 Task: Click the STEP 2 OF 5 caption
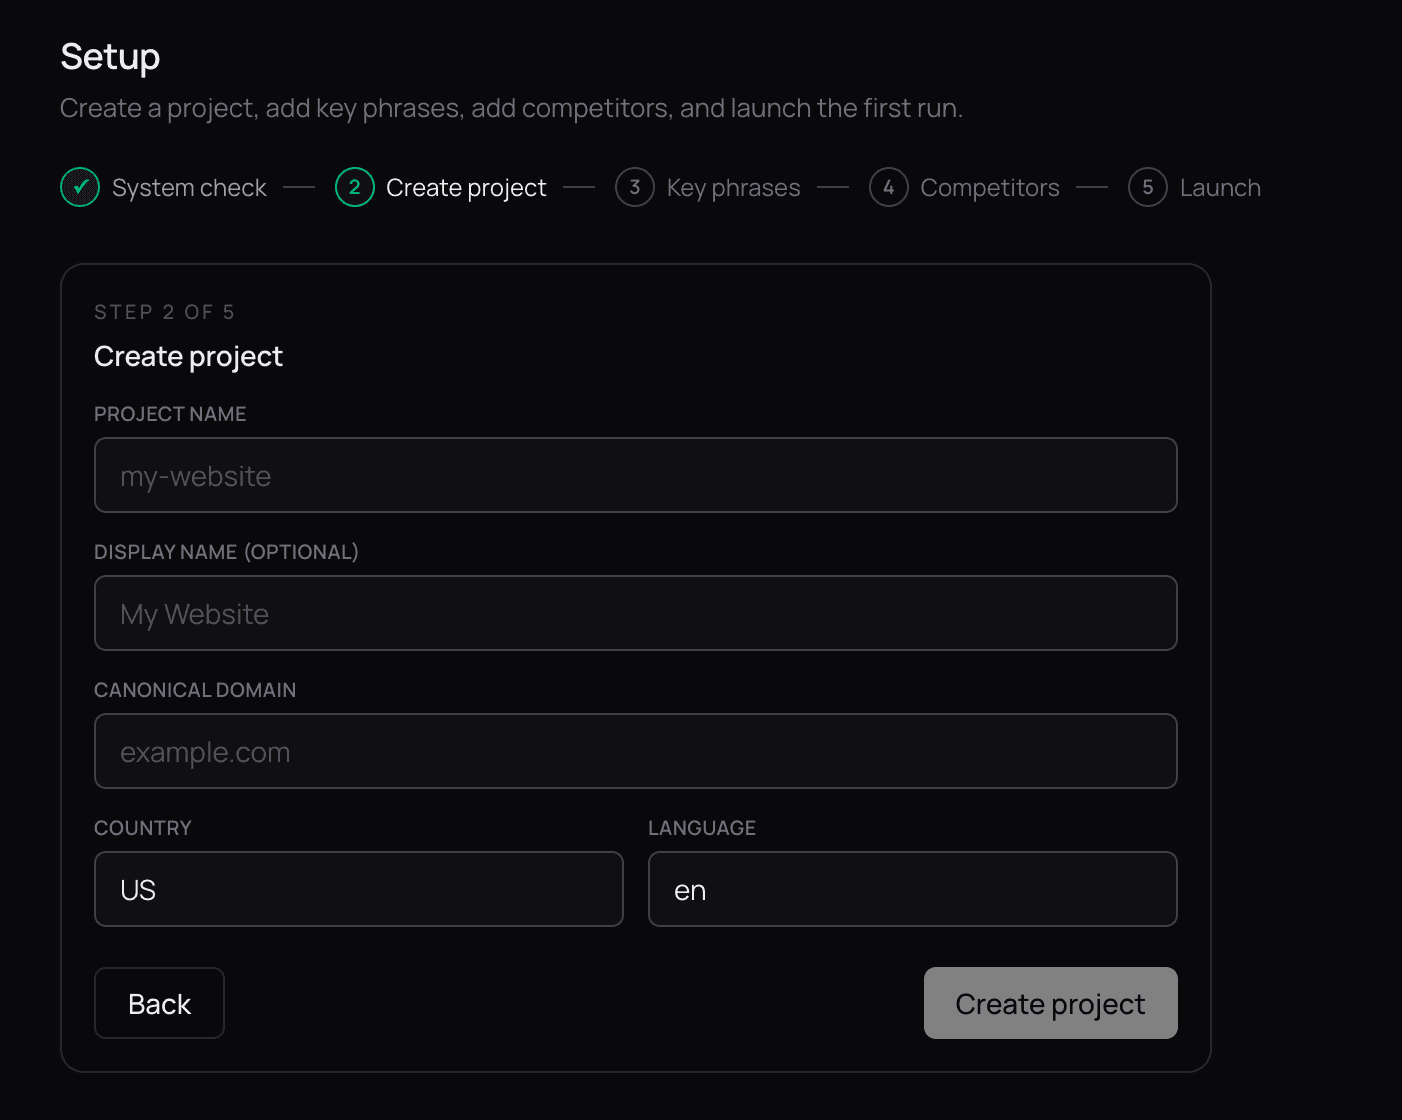point(164,312)
